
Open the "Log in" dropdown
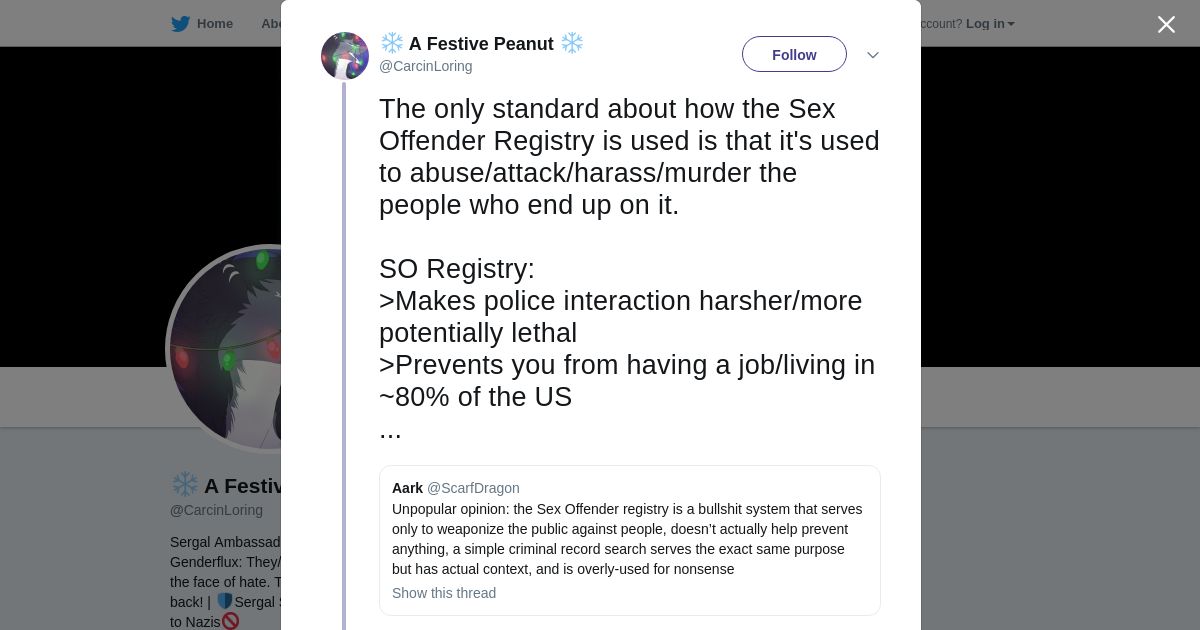tap(989, 24)
